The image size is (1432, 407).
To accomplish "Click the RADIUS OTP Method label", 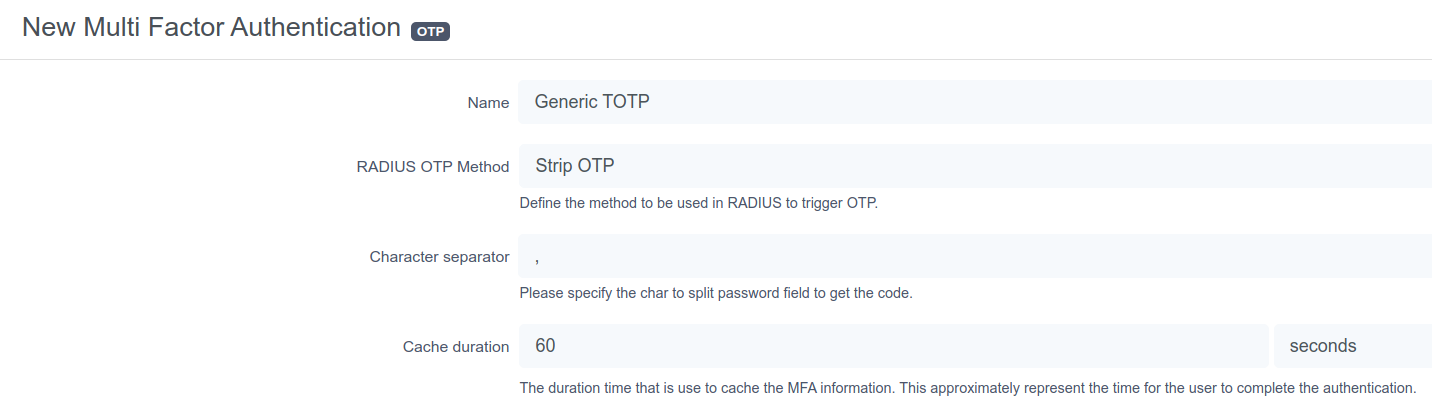I will tap(432, 167).
